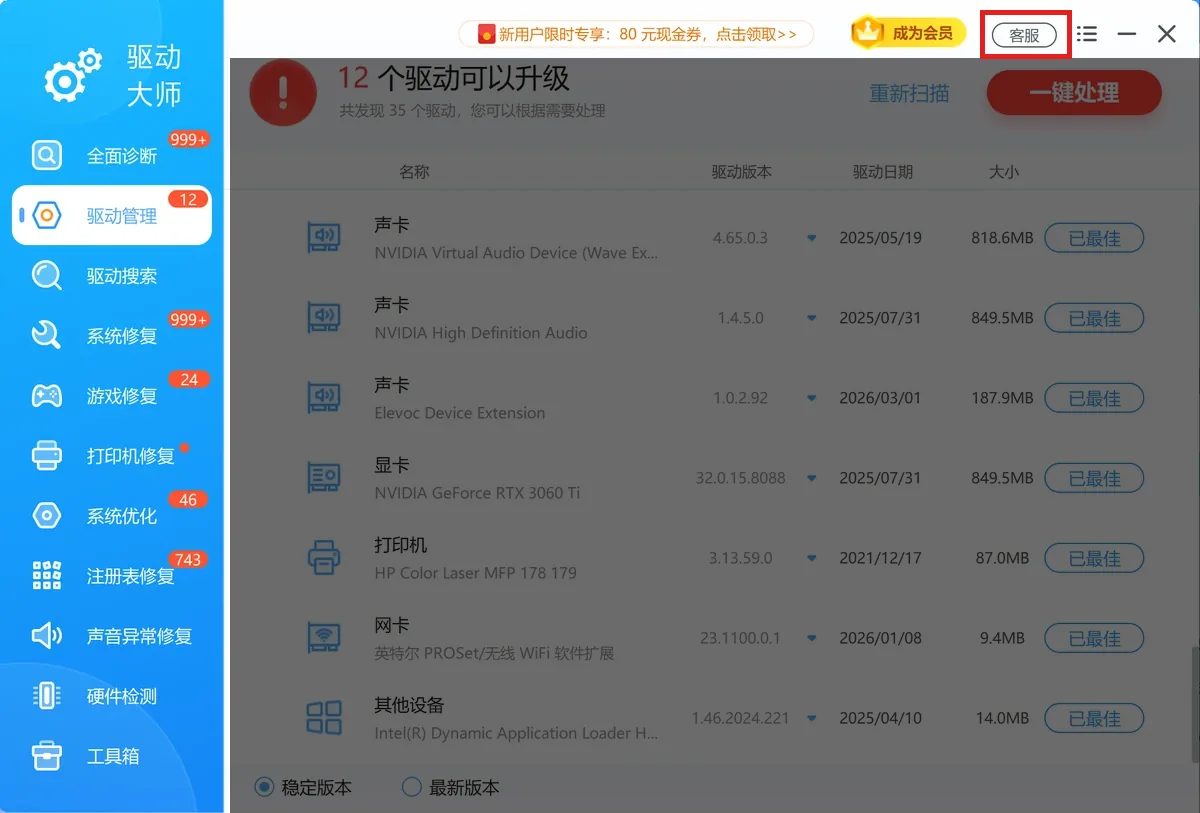Switch to 游戏修复 in sidebar
This screenshot has height=813, width=1200.
click(112, 396)
